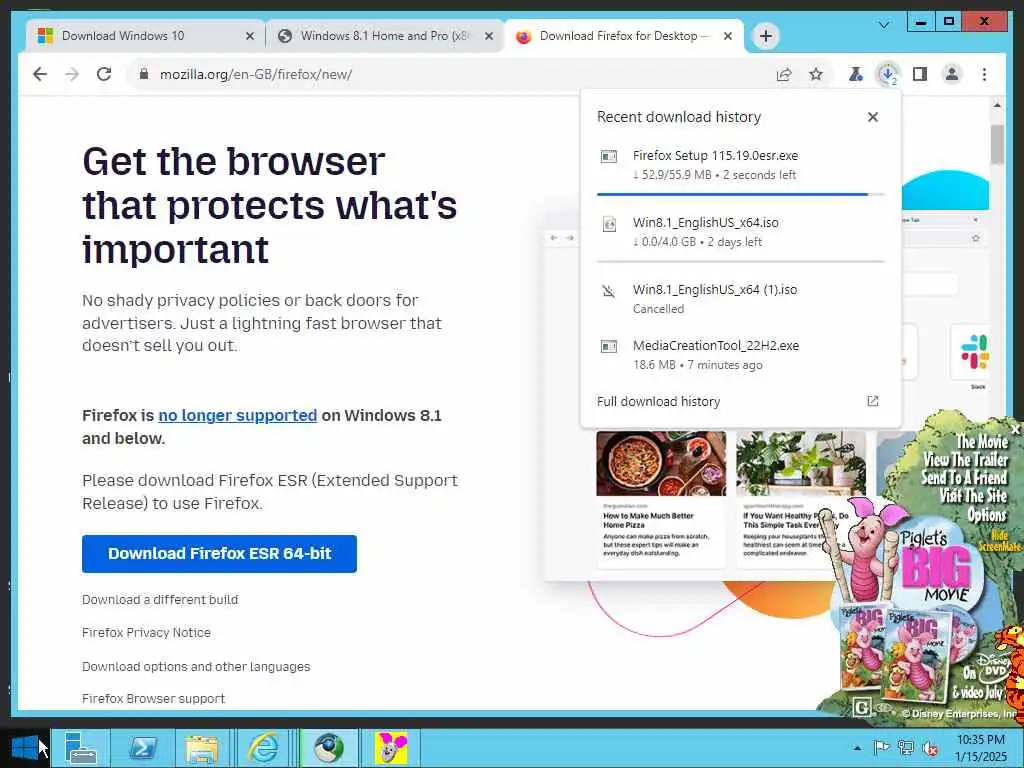Click the houseplants article thumbnail

coord(801,463)
